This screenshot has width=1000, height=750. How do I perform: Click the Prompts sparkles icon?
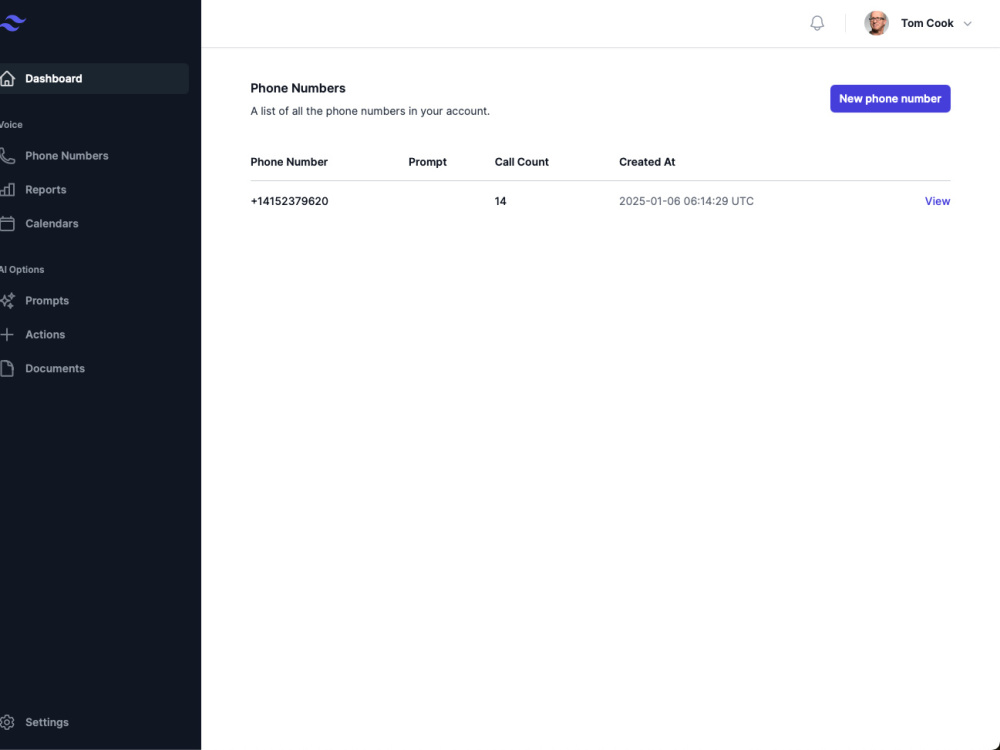7,300
